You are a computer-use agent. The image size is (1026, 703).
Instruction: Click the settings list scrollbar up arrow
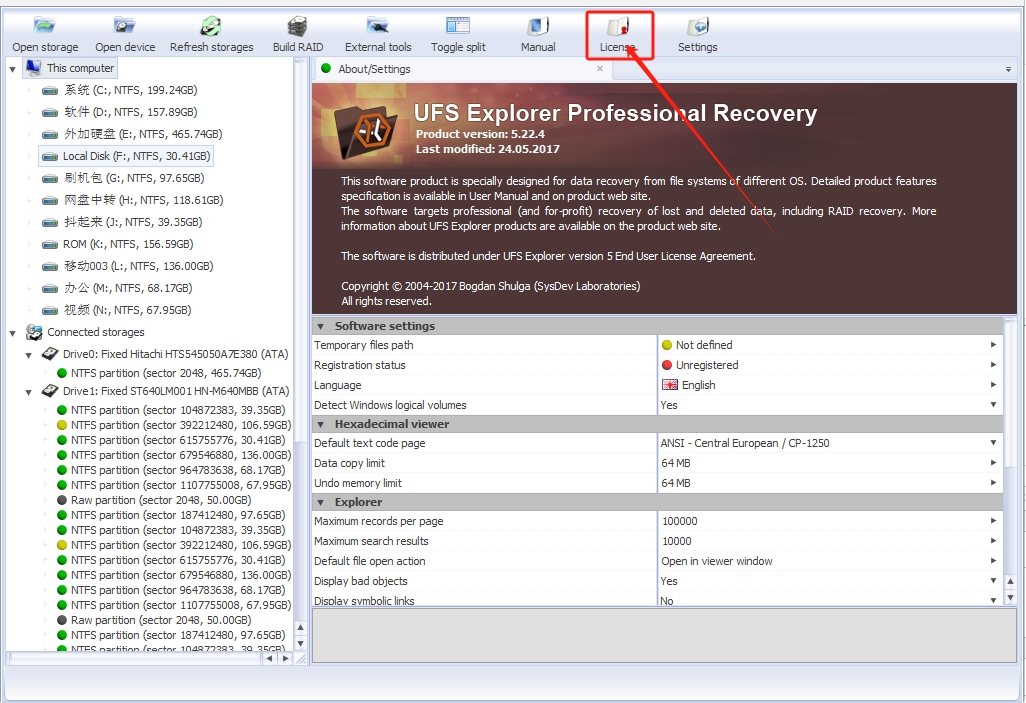click(1010, 581)
